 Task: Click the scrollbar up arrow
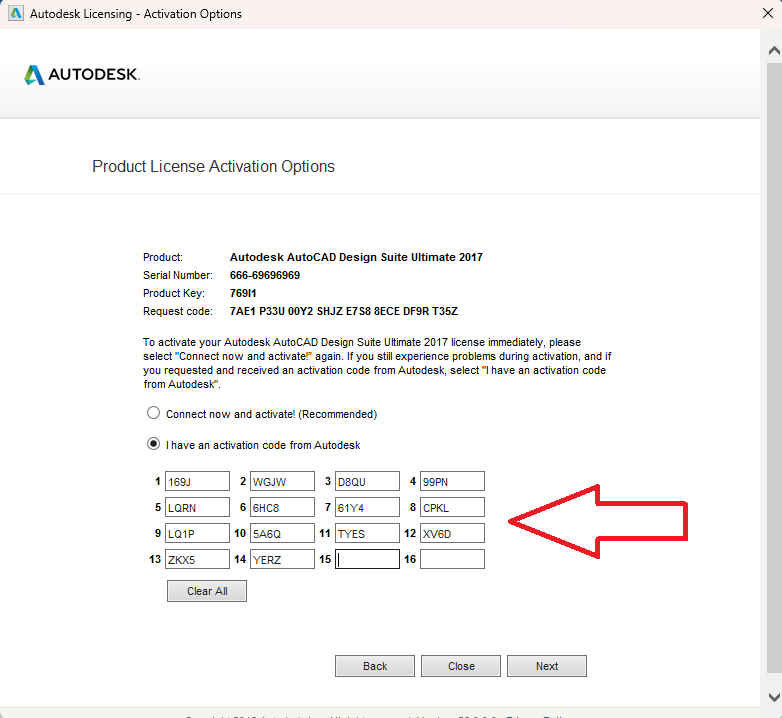774,50
